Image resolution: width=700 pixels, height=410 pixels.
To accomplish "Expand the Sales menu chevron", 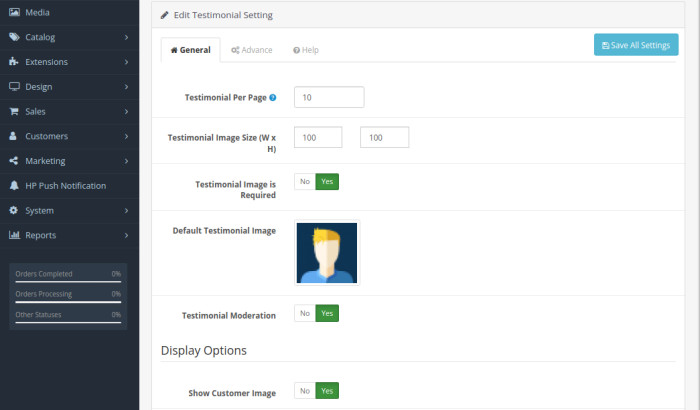I will [126, 111].
